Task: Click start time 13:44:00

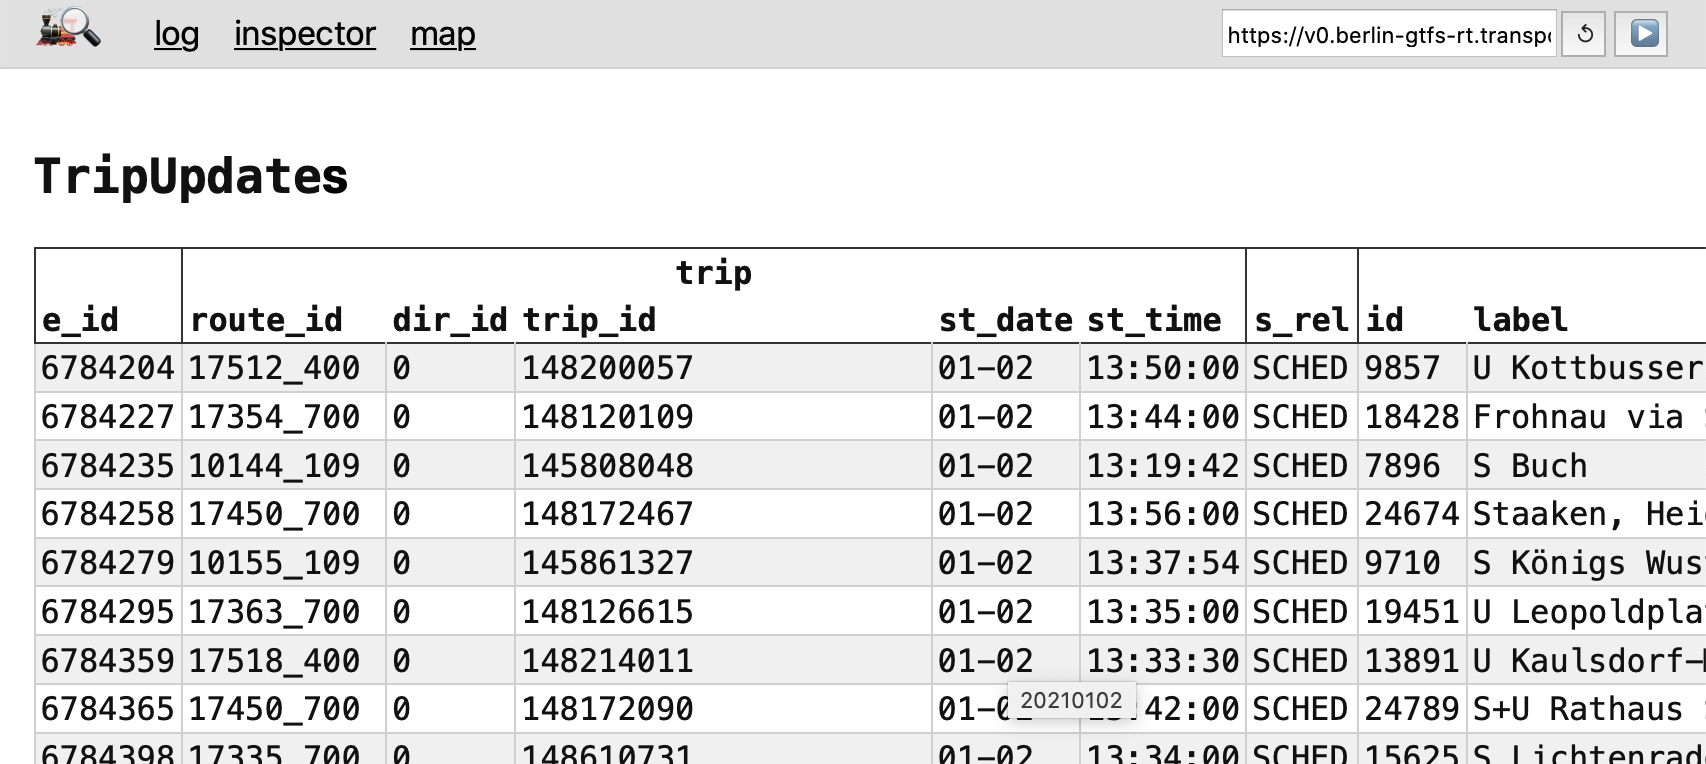Action: [x=1163, y=417]
